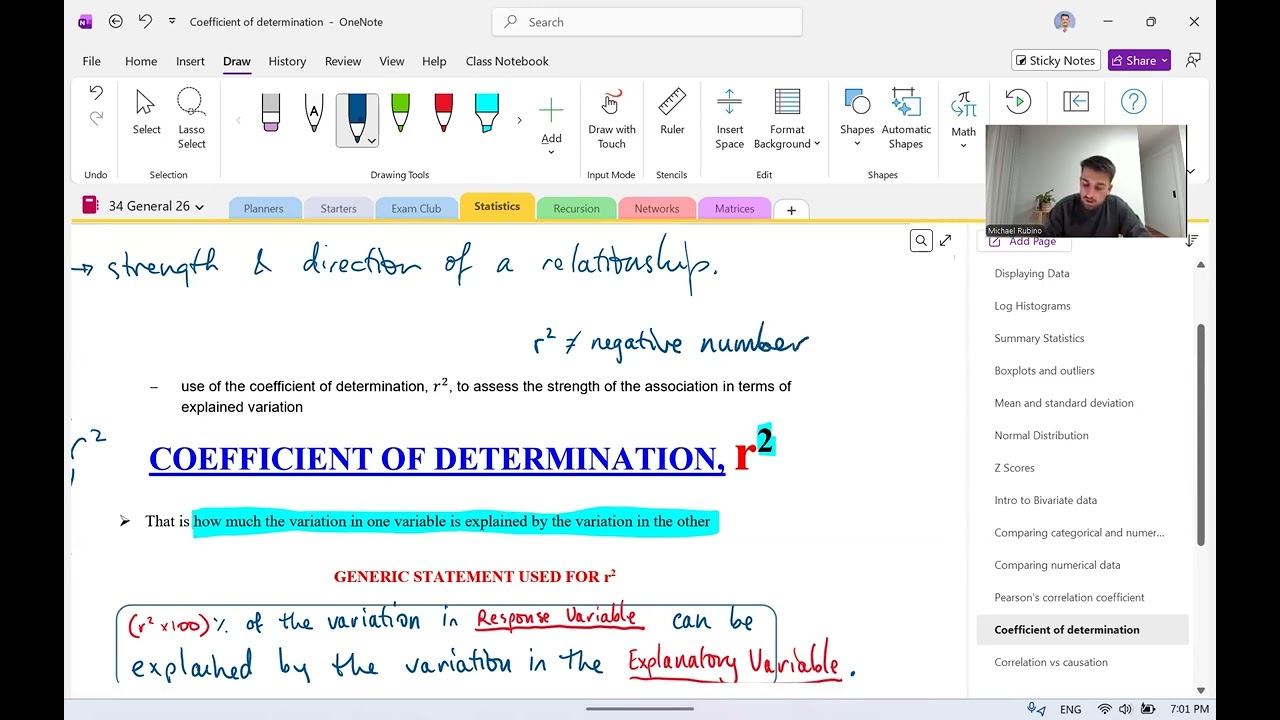Click the collapse-to-left arrow icon in ribbon

click(x=1076, y=101)
